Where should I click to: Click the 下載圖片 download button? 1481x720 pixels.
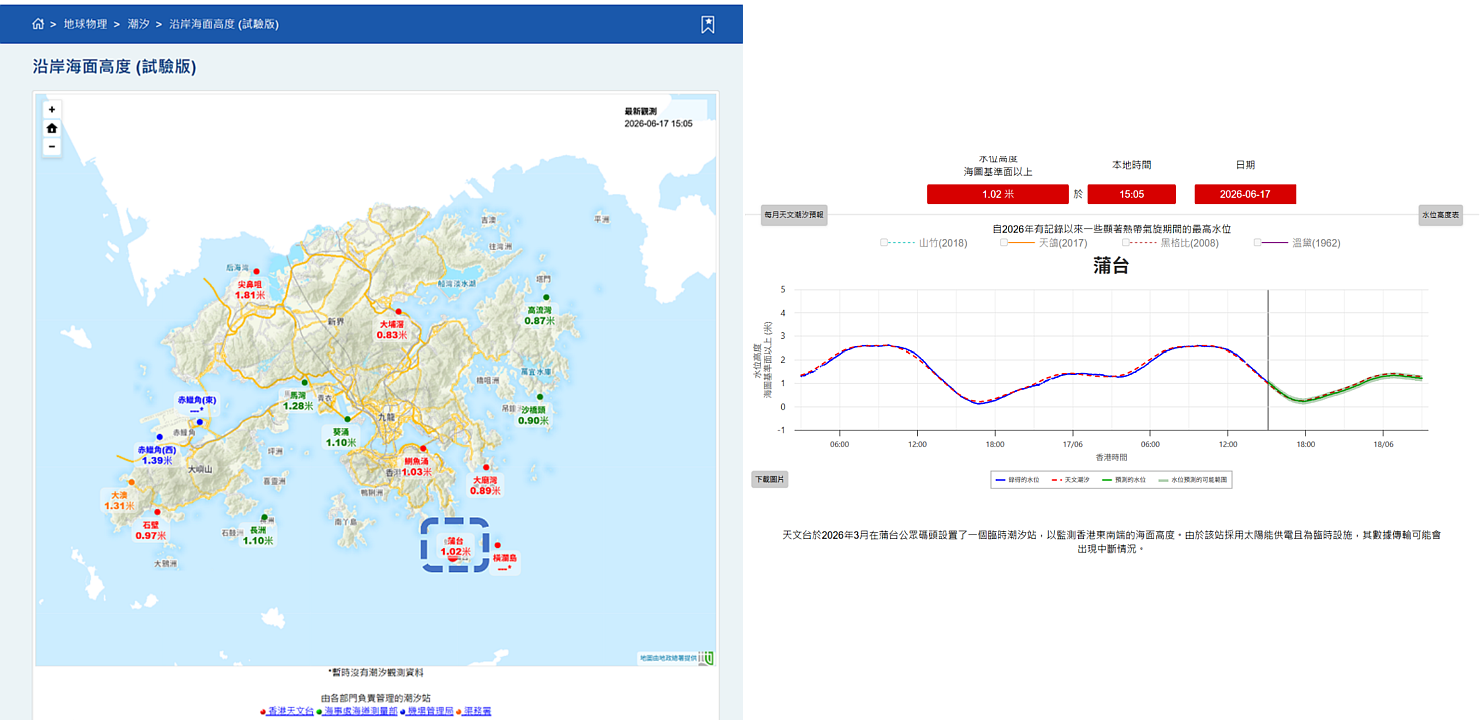click(x=770, y=480)
